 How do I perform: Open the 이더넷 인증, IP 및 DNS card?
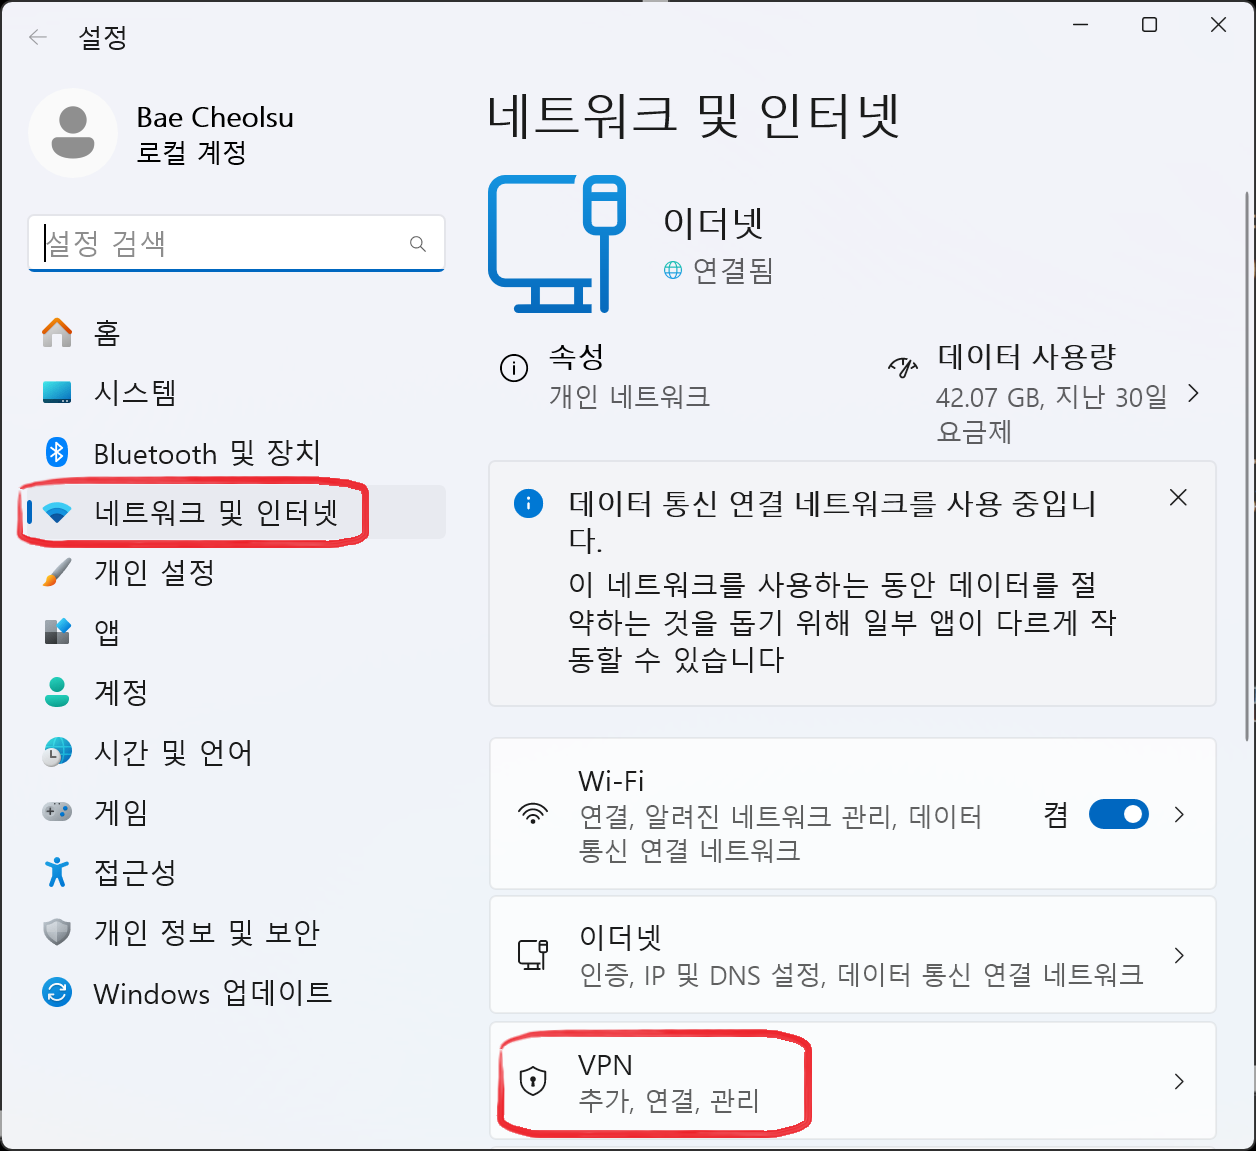853,955
